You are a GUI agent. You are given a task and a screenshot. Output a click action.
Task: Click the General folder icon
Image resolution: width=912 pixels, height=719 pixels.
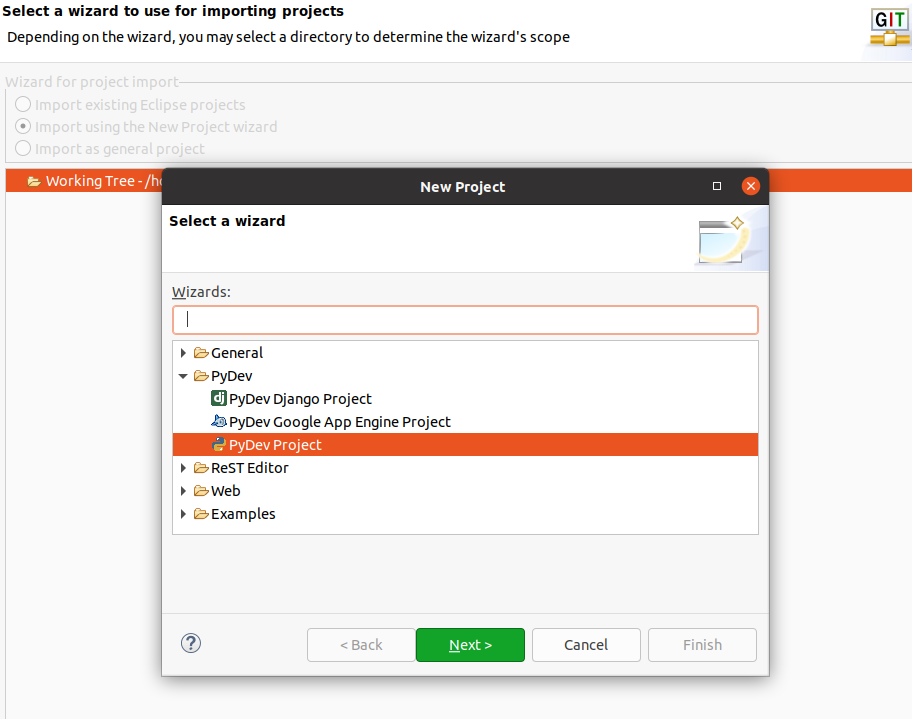coord(201,353)
